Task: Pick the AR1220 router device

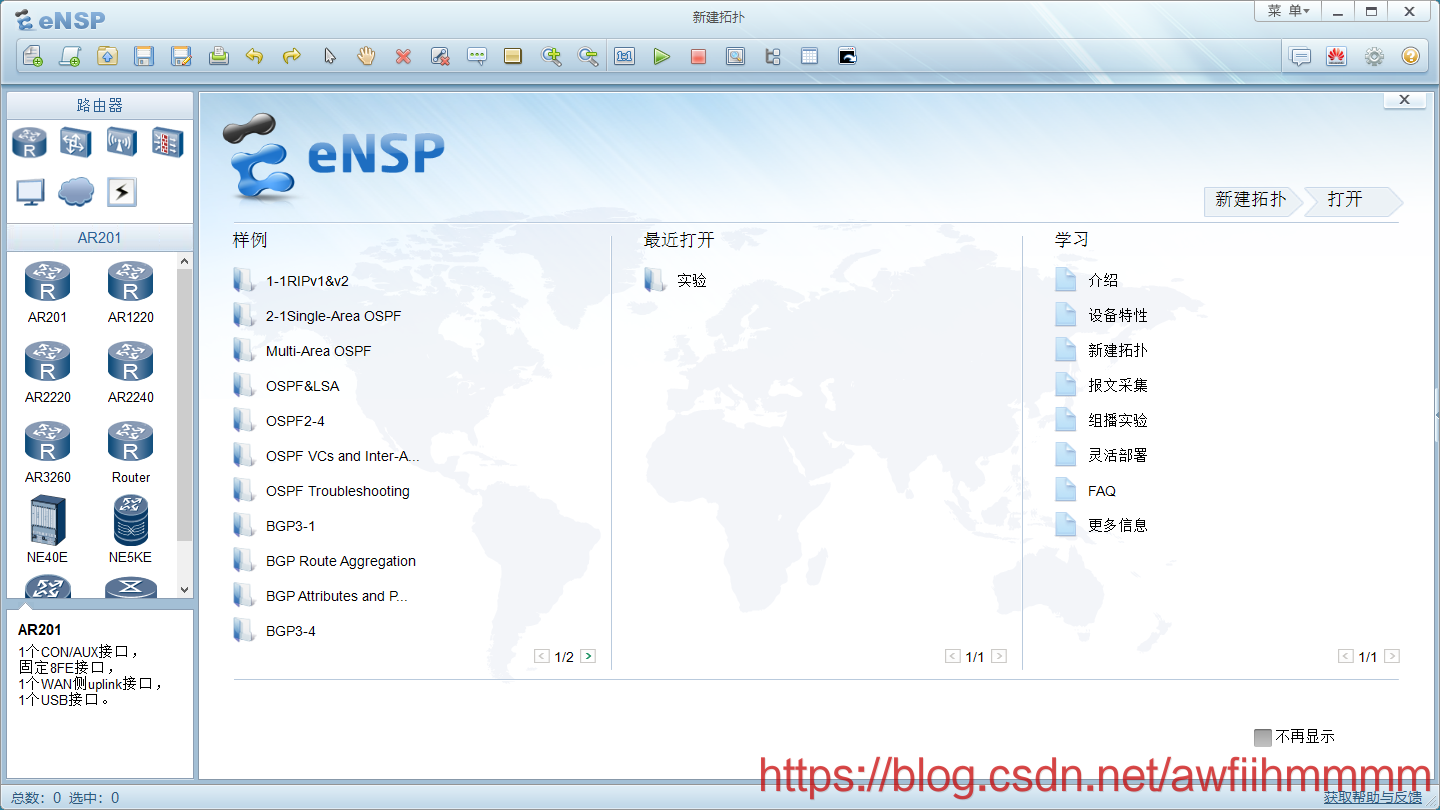Action: [x=131, y=292]
